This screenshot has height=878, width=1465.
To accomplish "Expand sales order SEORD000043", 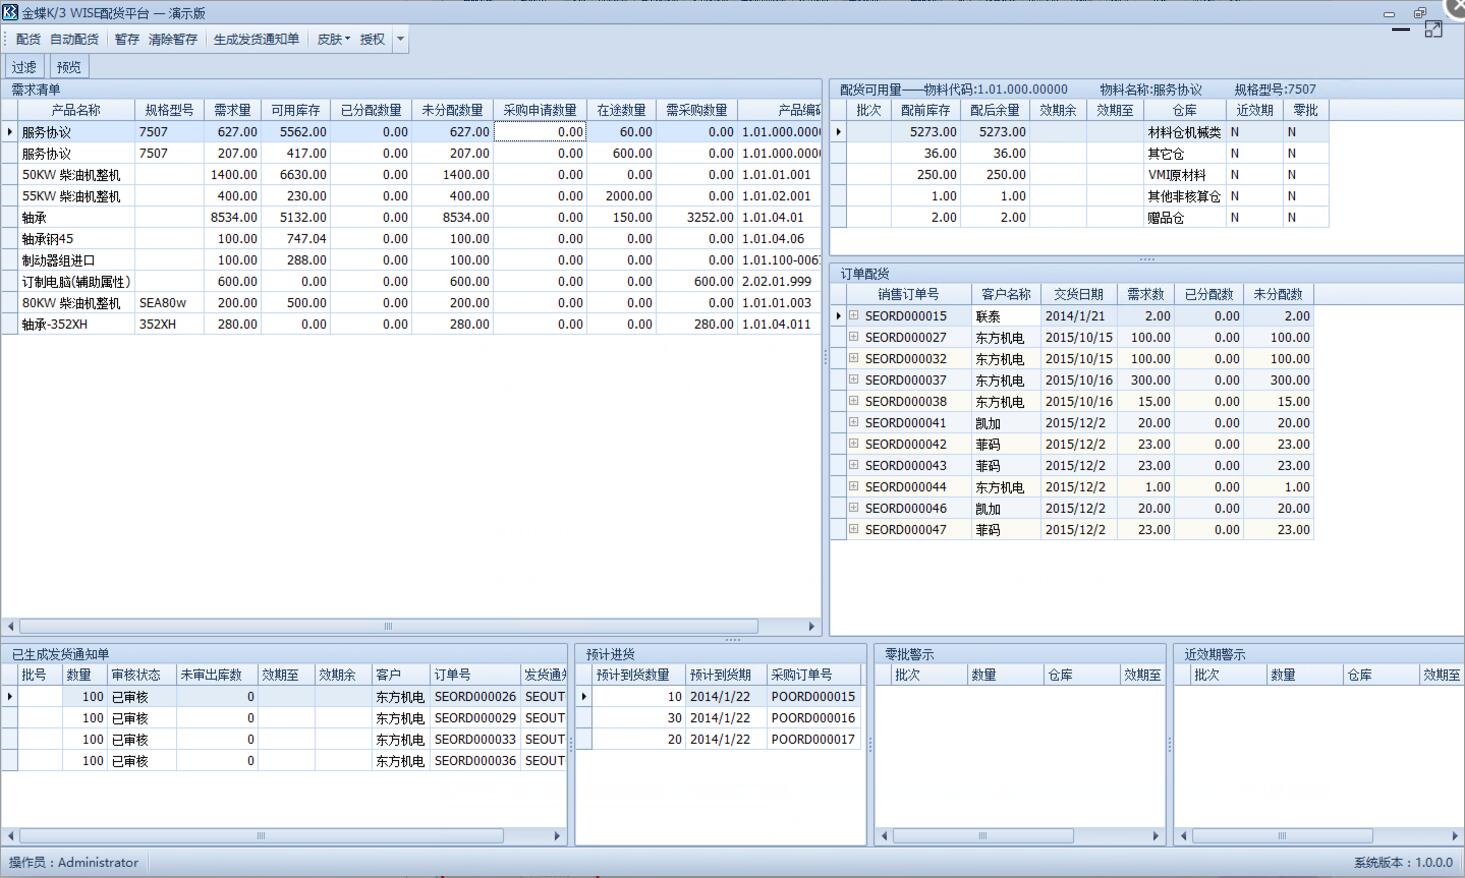I will [854, 465].
